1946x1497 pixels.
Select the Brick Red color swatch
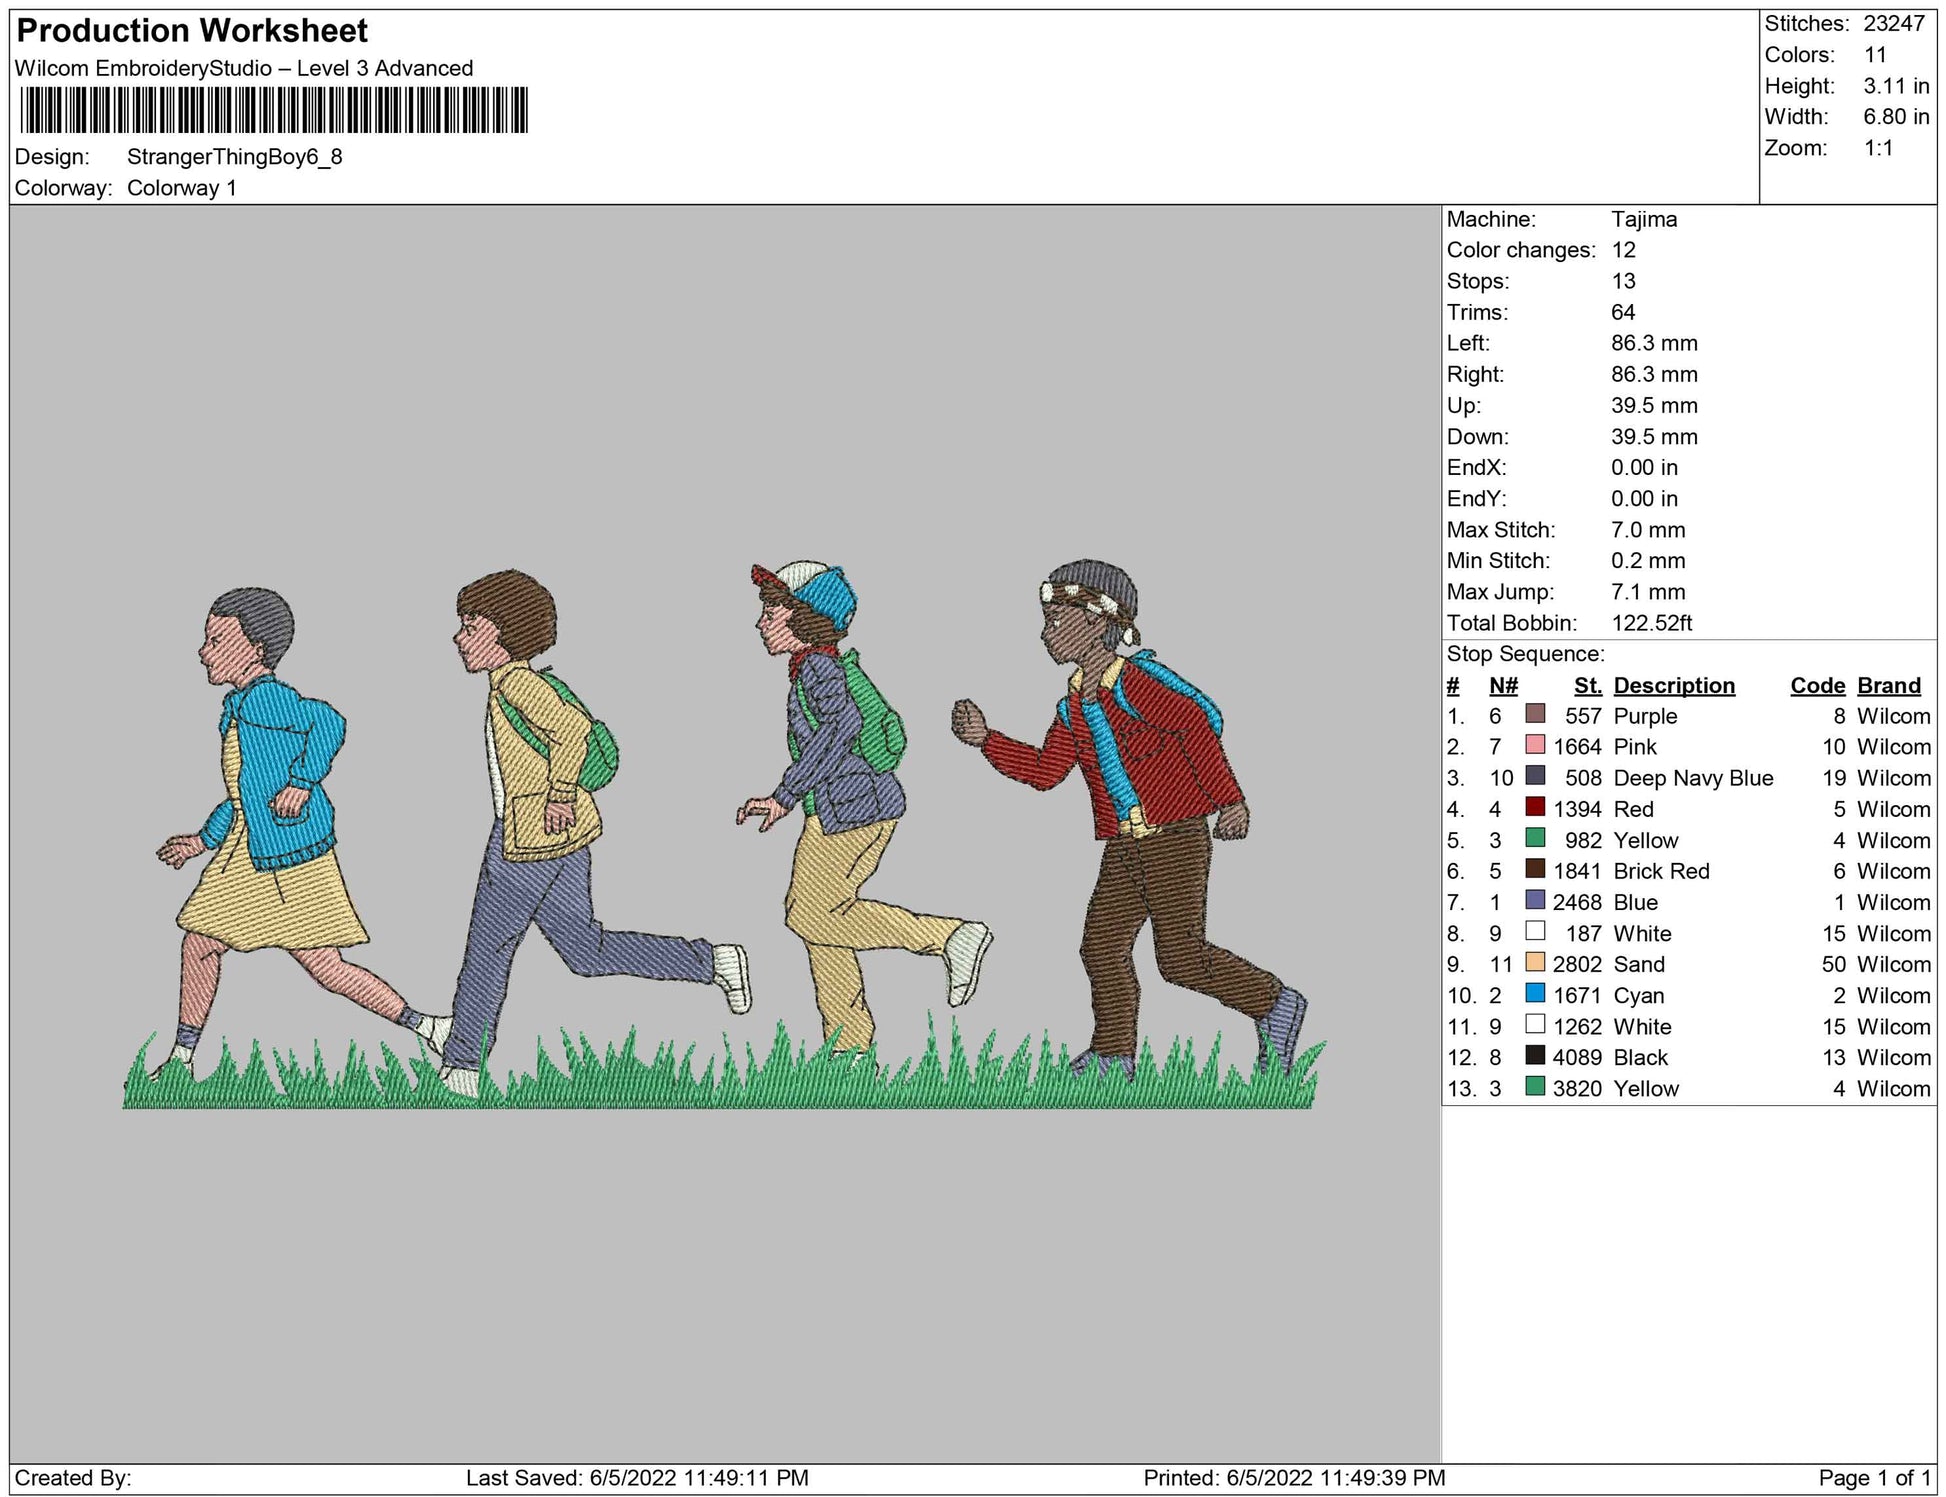[1535, 869]
